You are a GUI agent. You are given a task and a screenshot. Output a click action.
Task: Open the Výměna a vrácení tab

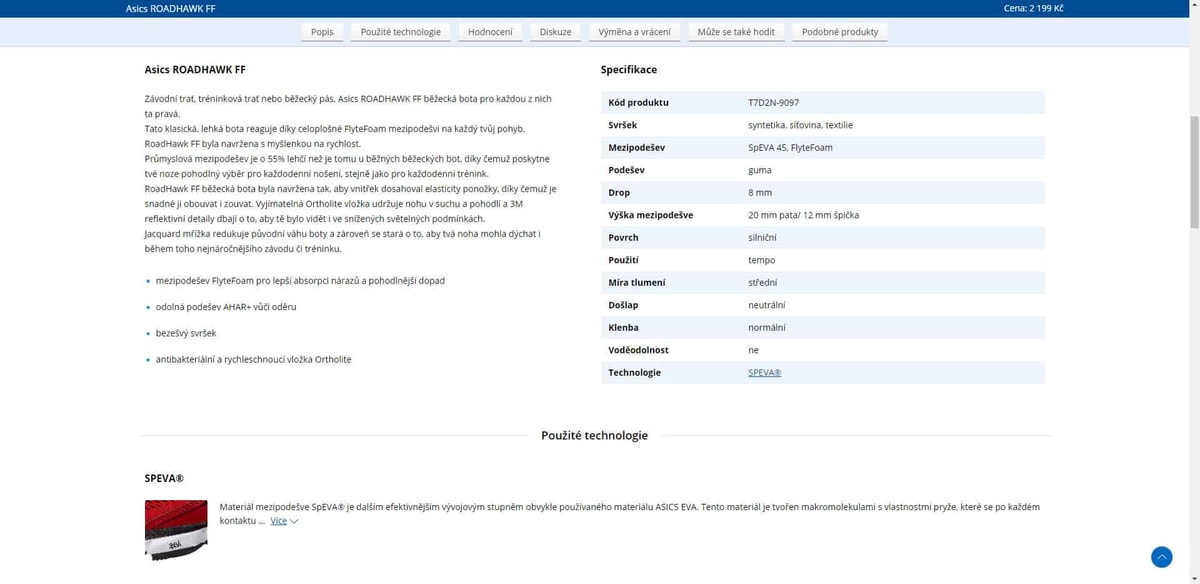tap(635, 32)
